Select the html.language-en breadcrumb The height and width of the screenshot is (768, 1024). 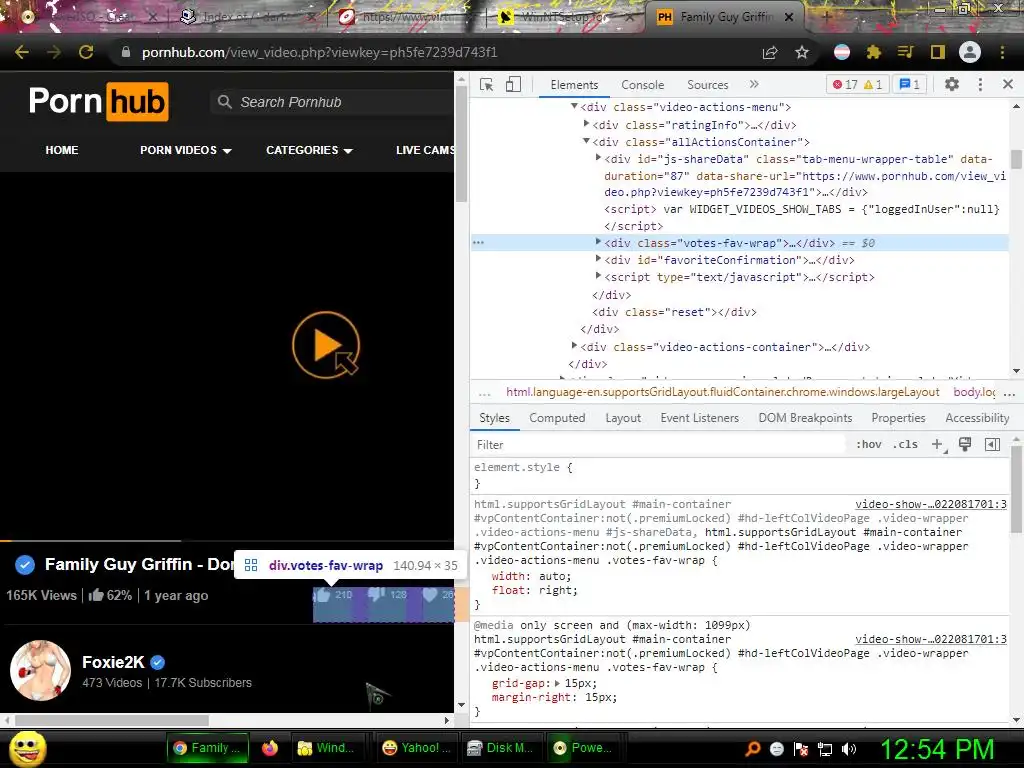pos(722,392)
